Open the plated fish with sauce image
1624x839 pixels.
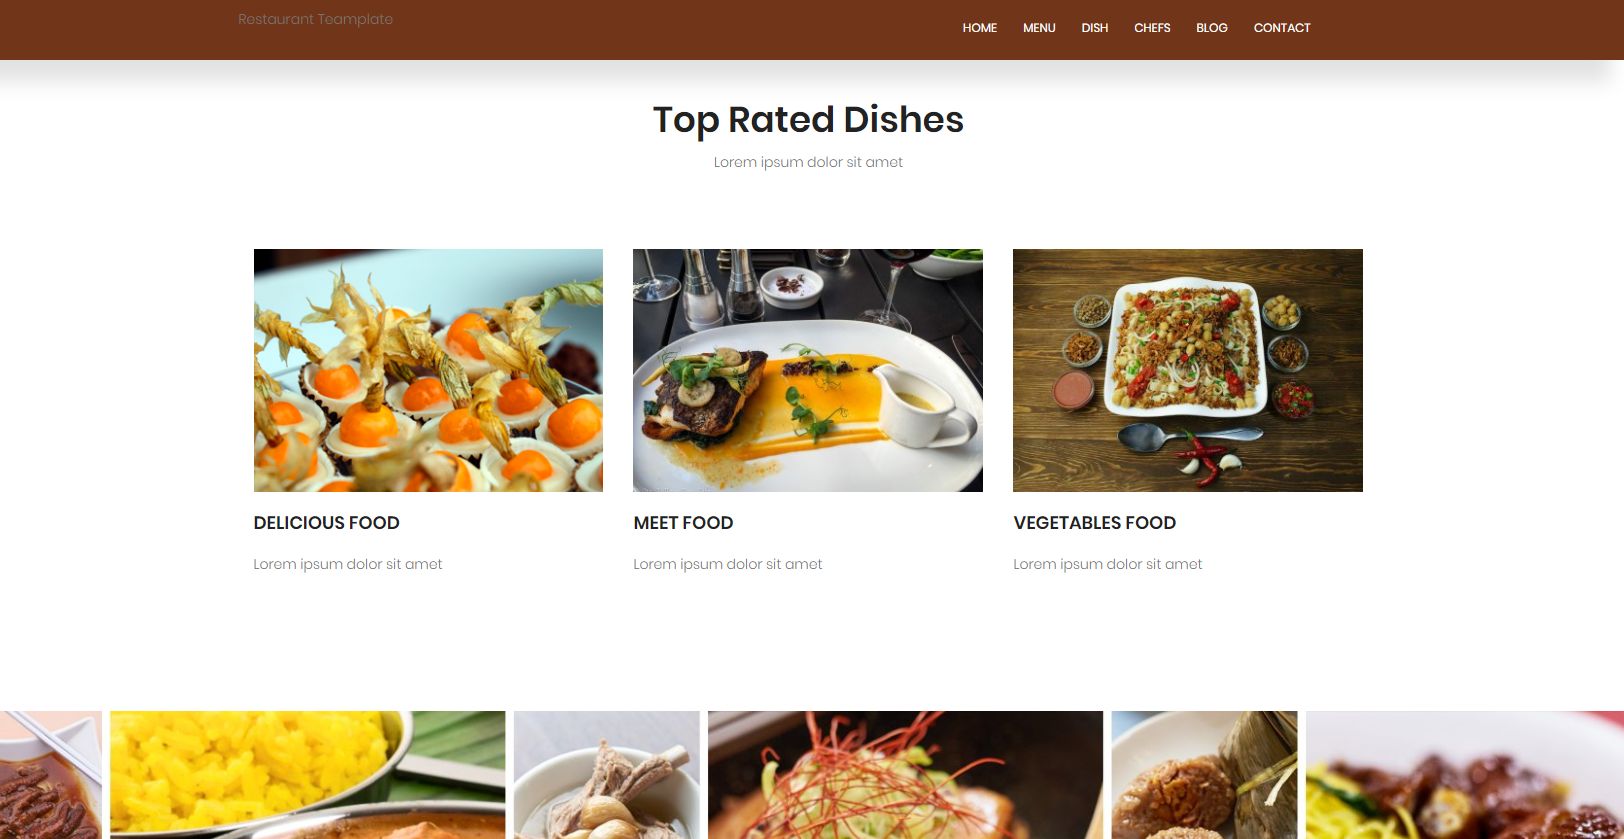click(x=808, y=370)
